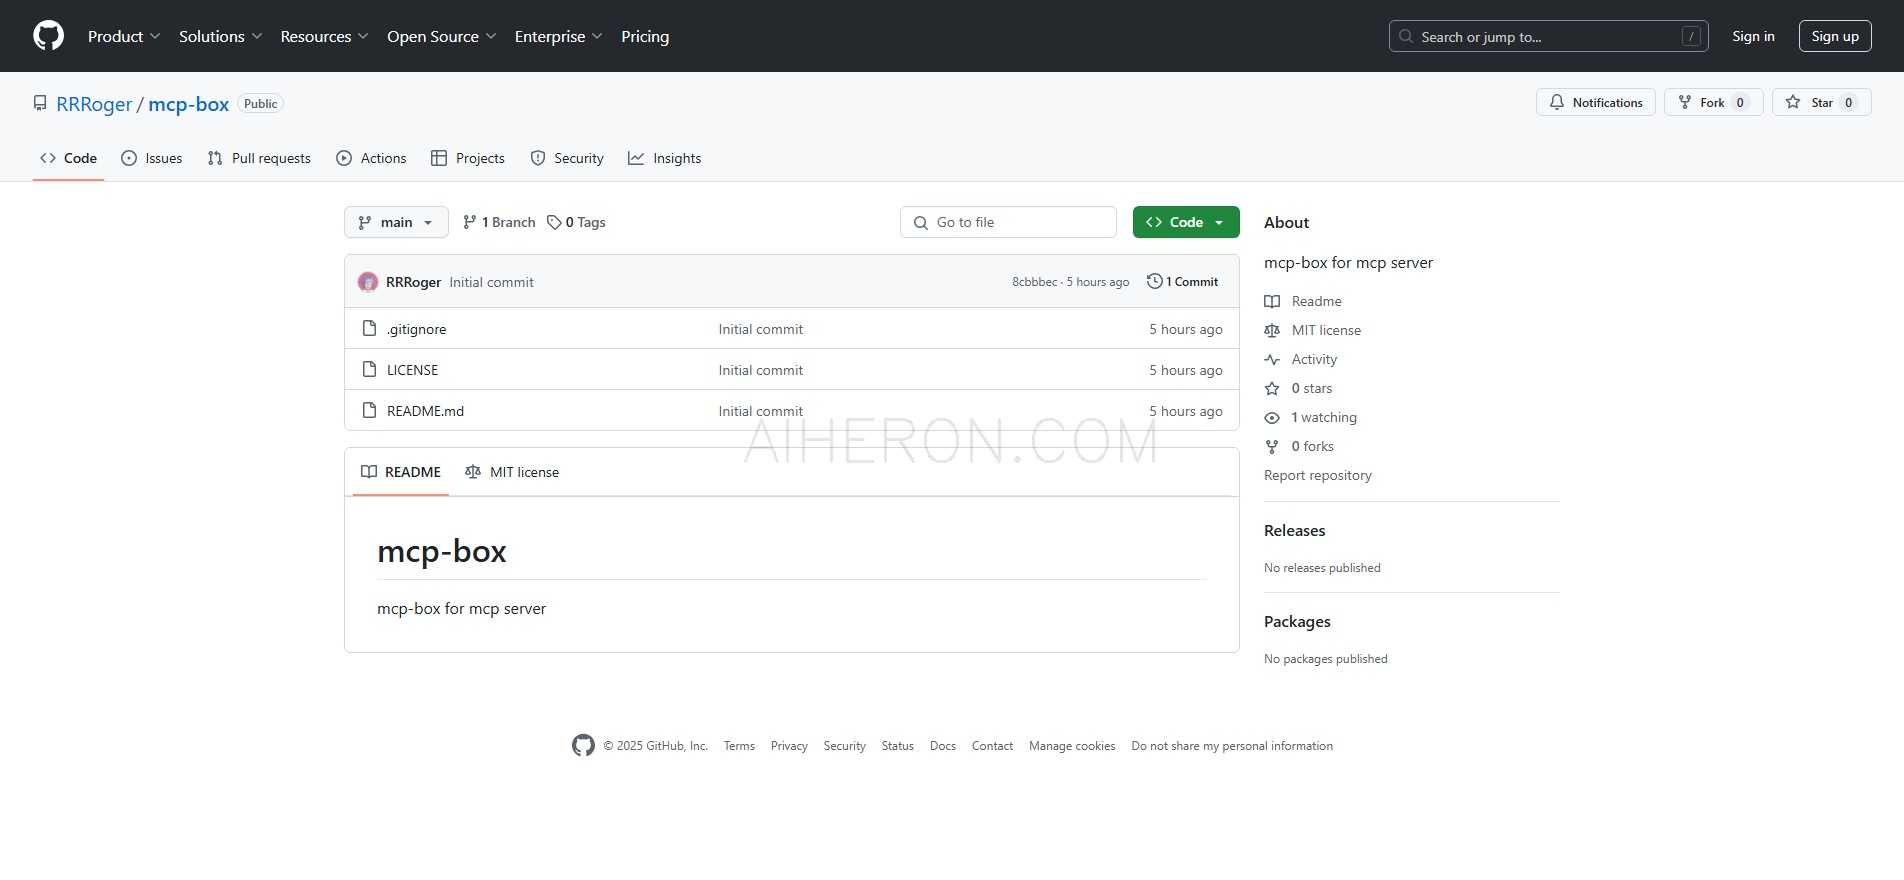Click the footer GitHub logo icon
Viewport: 1904px width, 880px height.
pyautogui.click(x=583, y=745)
